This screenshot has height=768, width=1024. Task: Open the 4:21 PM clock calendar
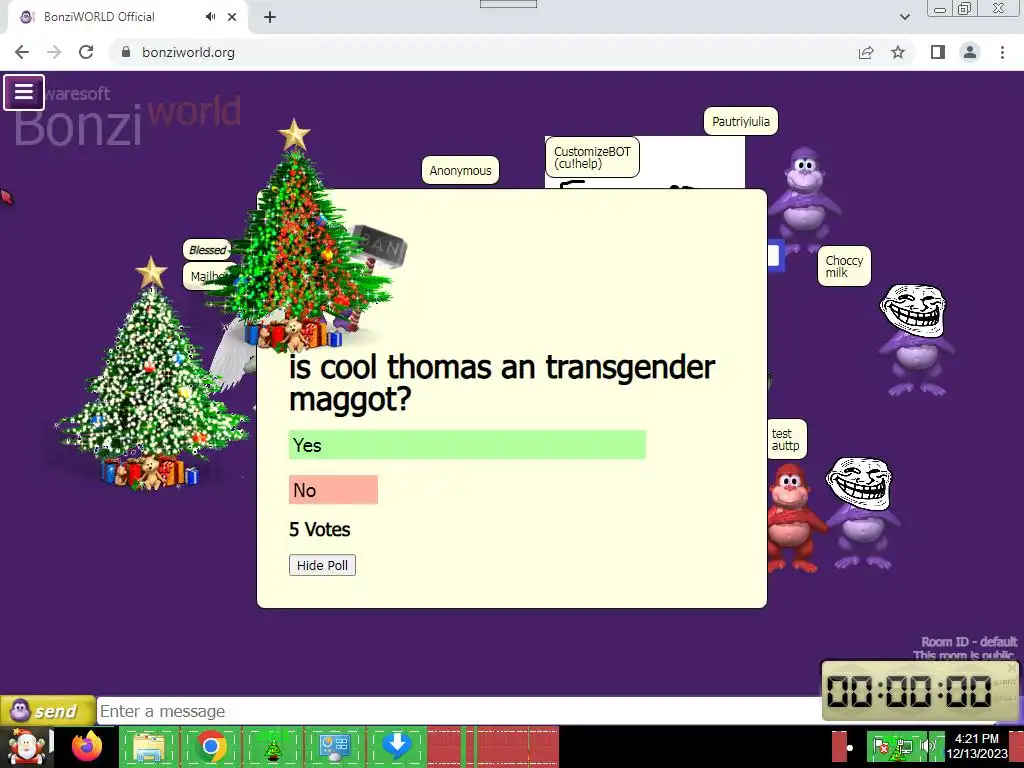977,746
